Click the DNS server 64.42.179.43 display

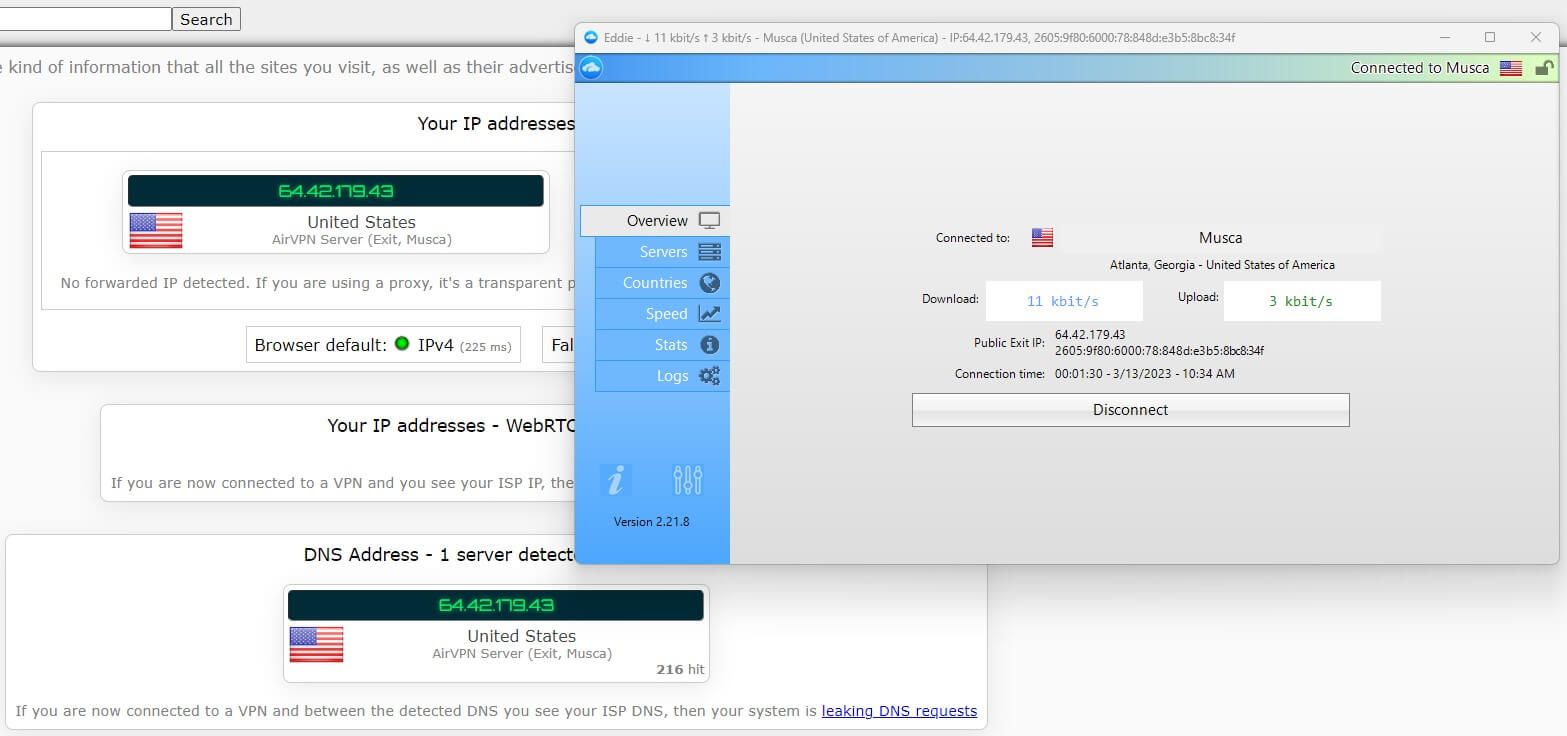[x=496, y=605]
